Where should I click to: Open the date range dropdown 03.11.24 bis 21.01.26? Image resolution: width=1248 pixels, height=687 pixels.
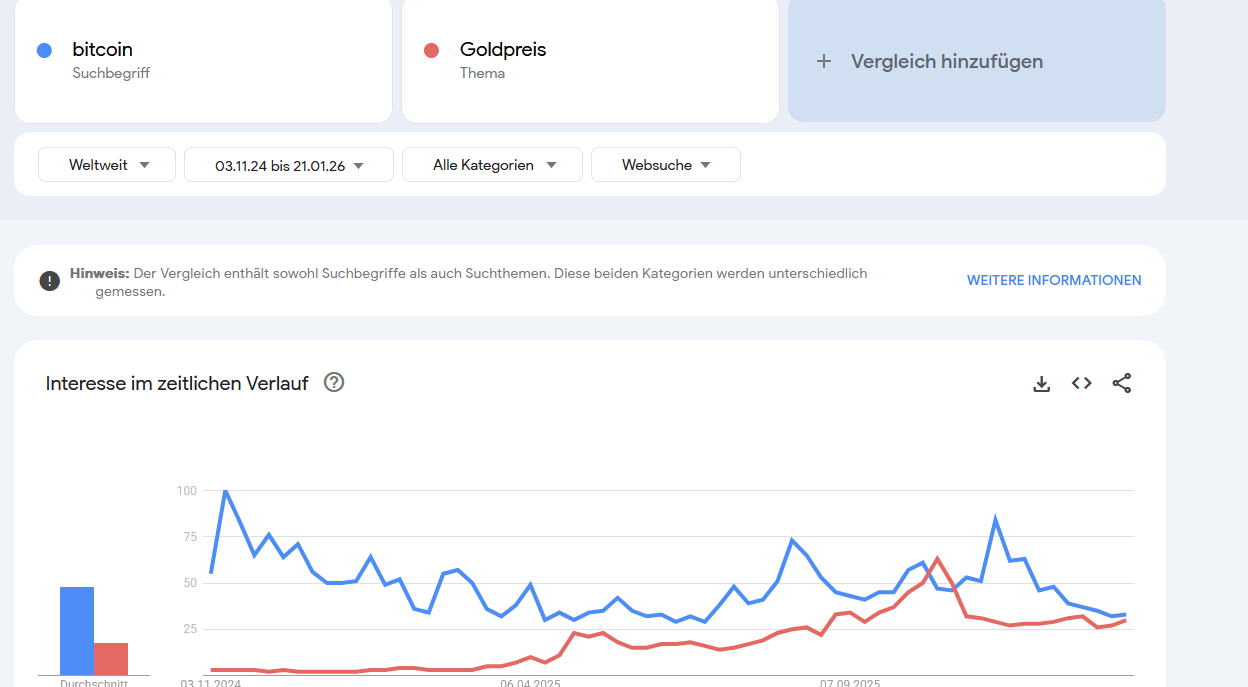[x=289, y=166]
